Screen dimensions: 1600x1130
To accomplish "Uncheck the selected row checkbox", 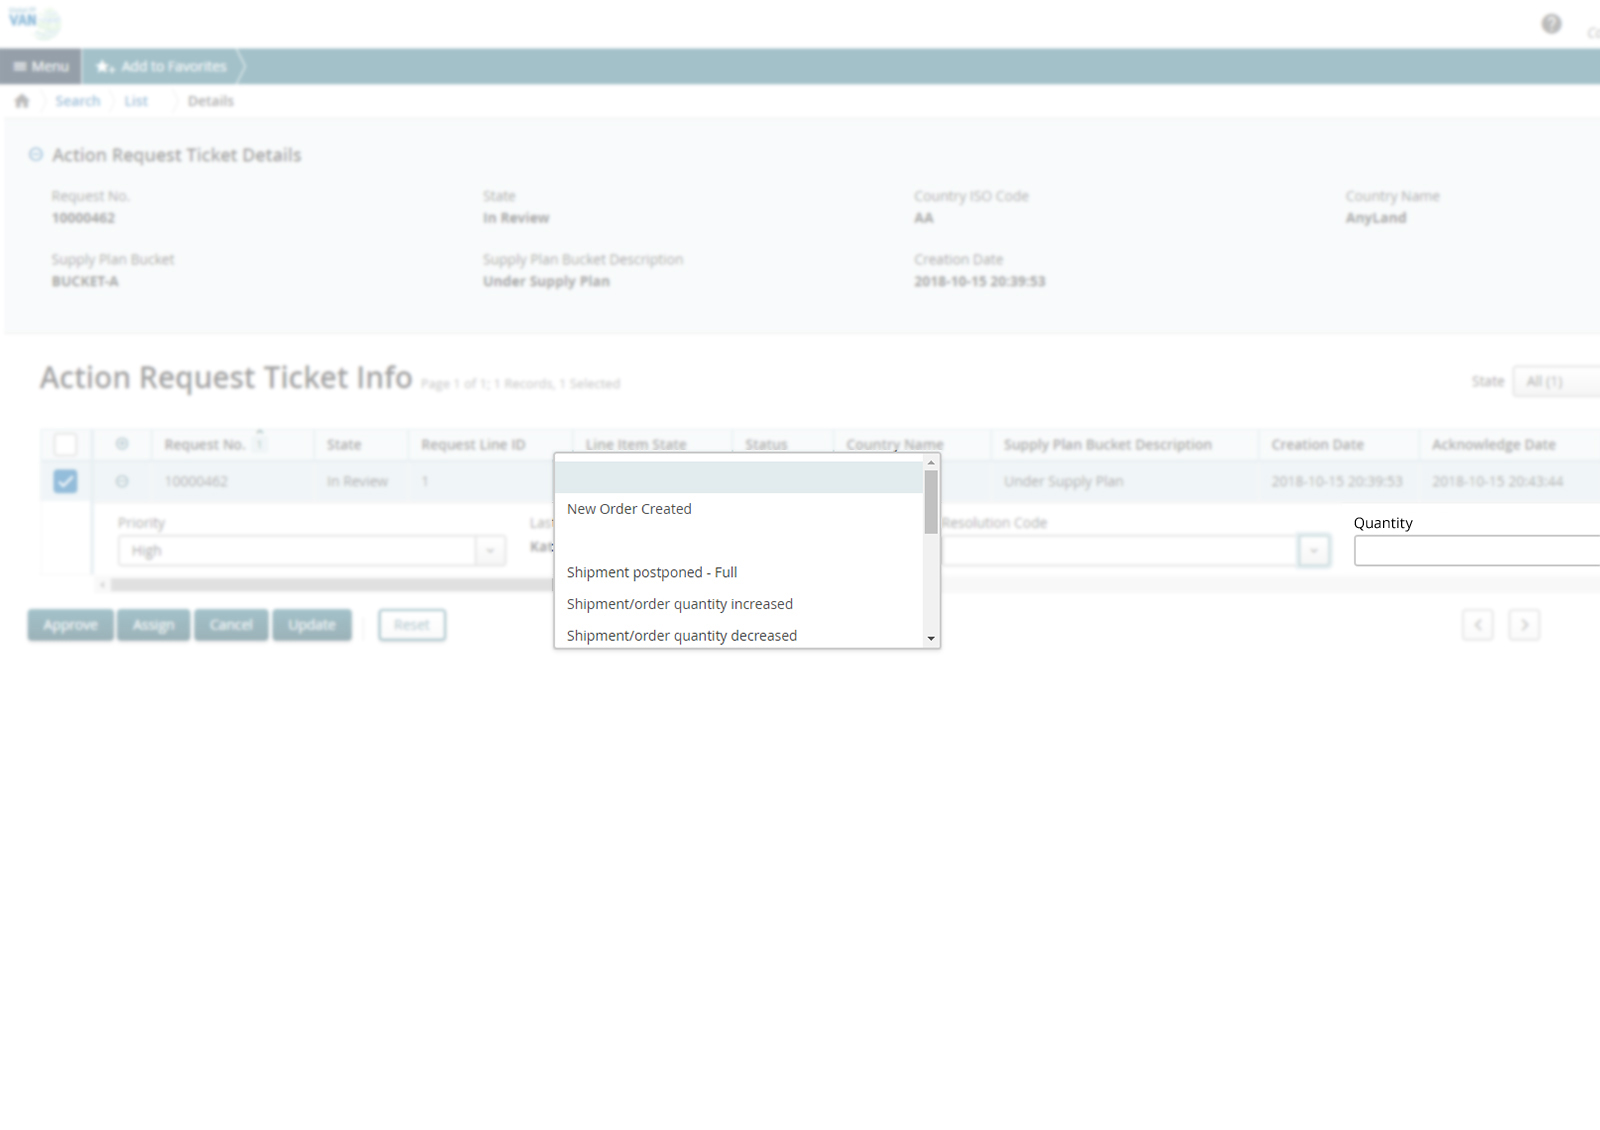I will [65, 481].
